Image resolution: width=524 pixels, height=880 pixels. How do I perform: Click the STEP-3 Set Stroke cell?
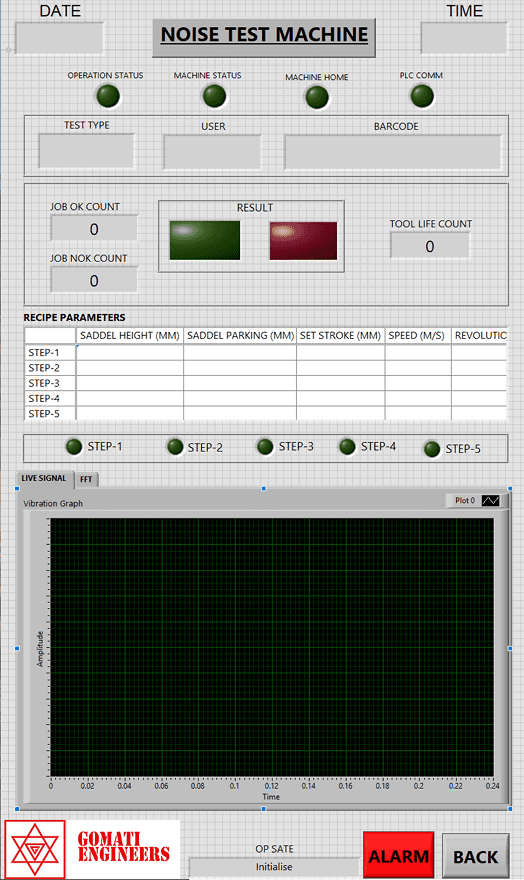341,383
